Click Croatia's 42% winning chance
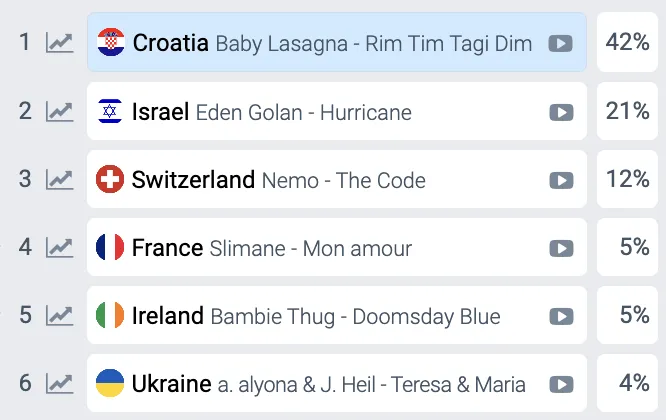The image size is (666, 420). [x=627, y=42]
